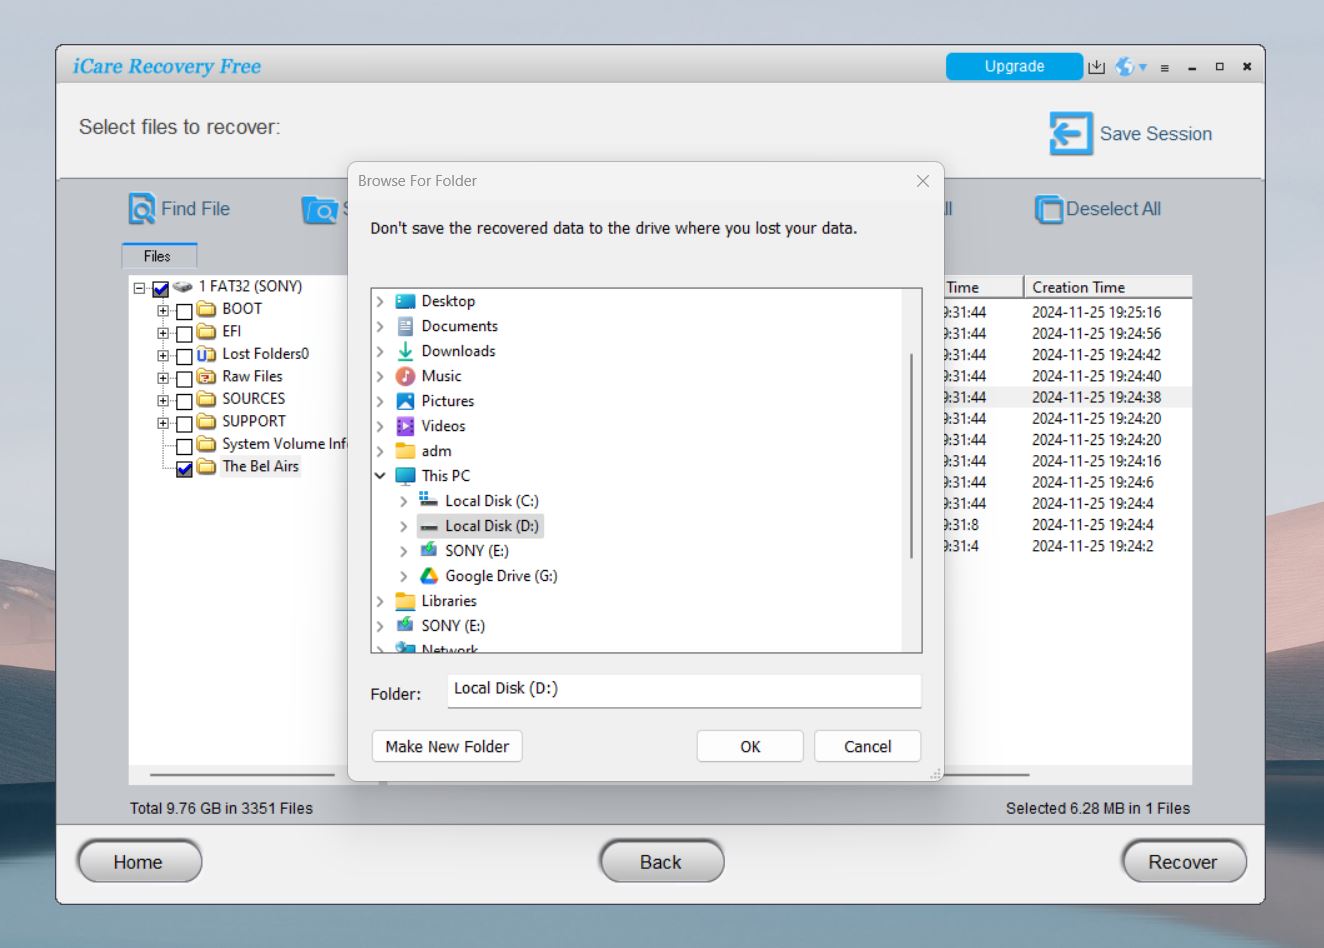
Task: Click the partially hidden folder search icon
Action: tap(320, 210)
